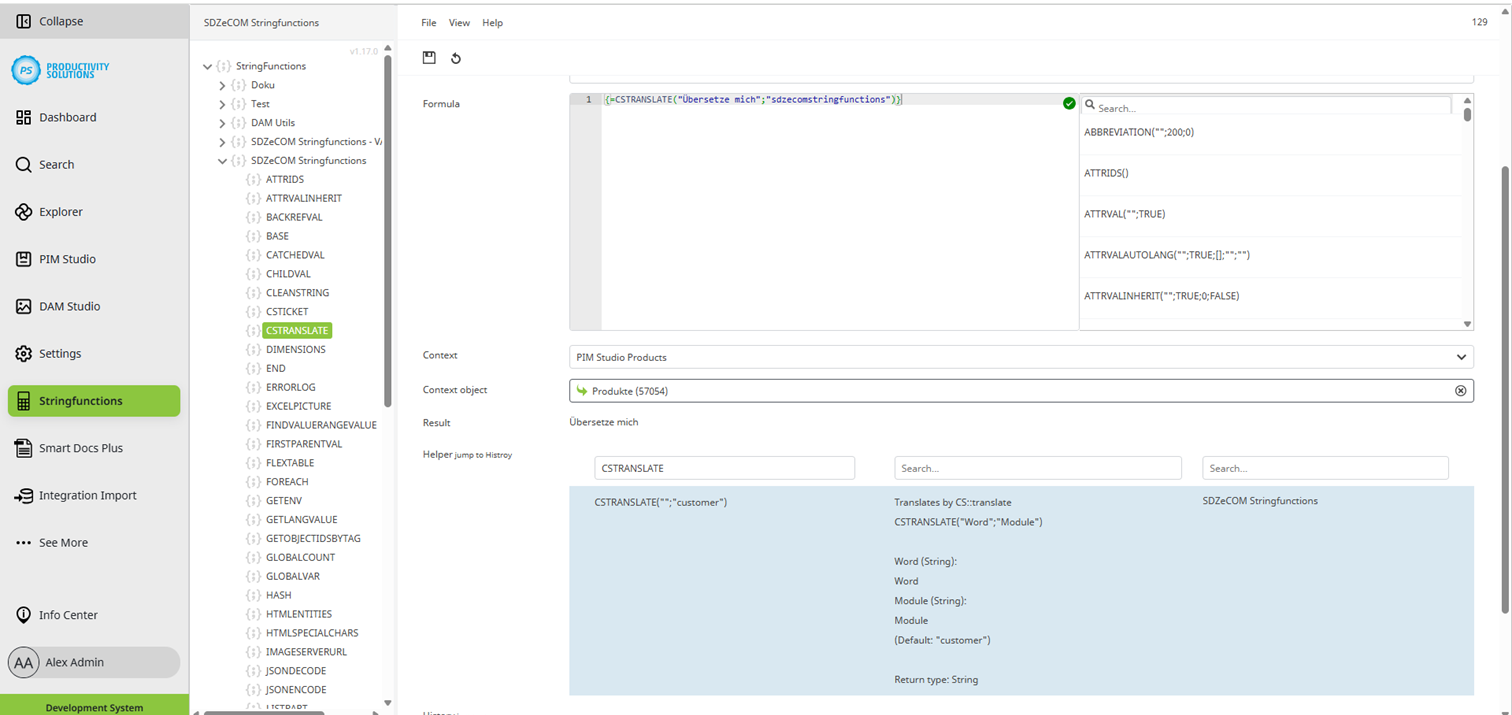Open Search in the sidebar

(57, 164)
